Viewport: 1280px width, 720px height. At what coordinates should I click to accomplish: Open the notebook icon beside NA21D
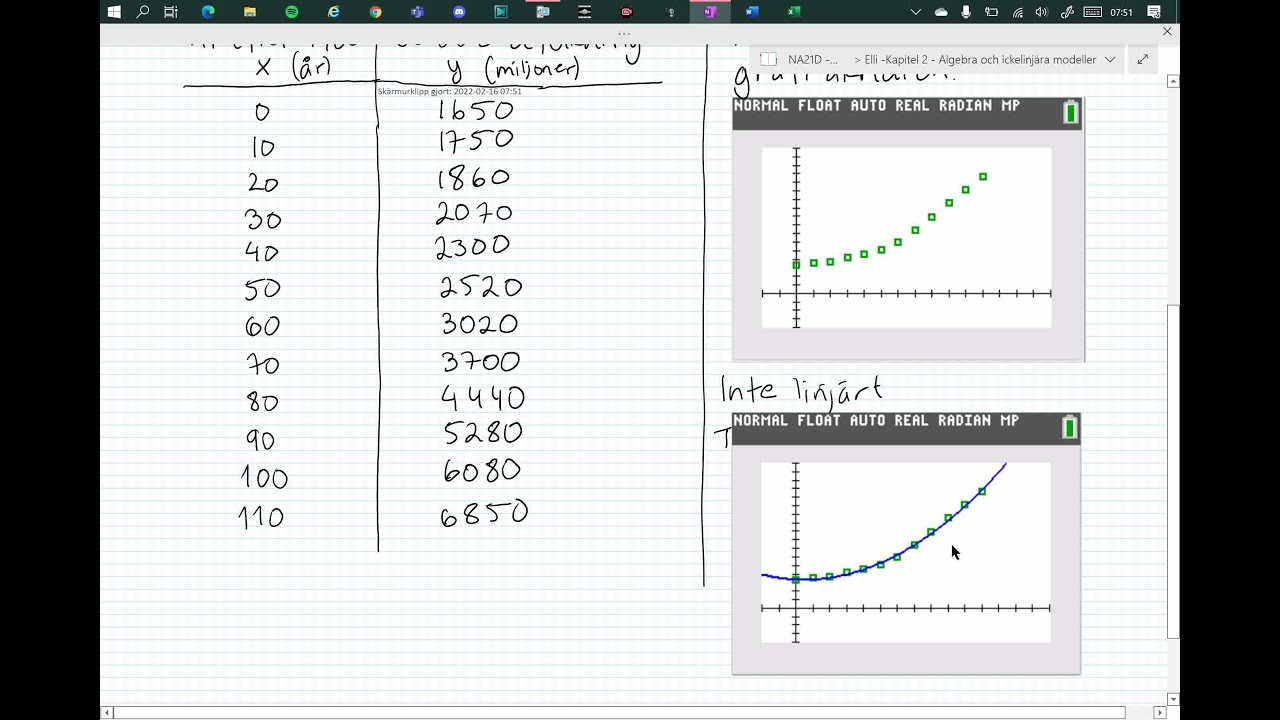coord(769,59)
